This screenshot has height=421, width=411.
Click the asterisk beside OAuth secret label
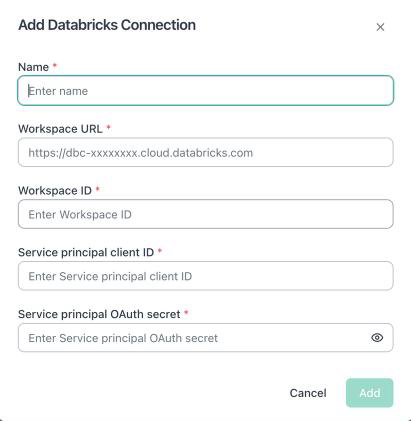[186, 312]
